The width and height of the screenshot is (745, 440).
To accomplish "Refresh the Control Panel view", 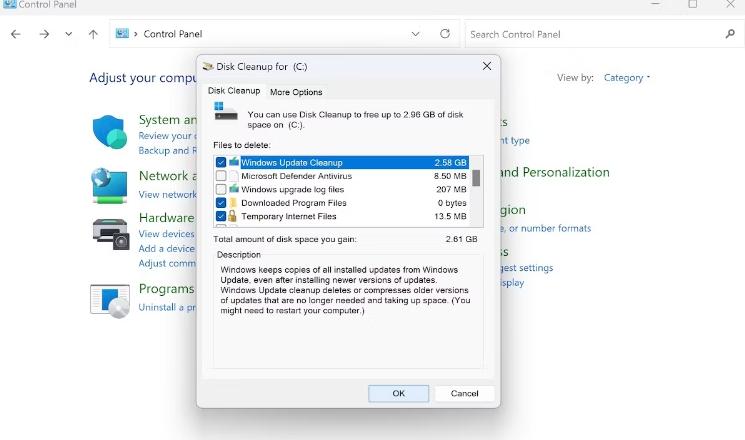I will tap(445, 34).
